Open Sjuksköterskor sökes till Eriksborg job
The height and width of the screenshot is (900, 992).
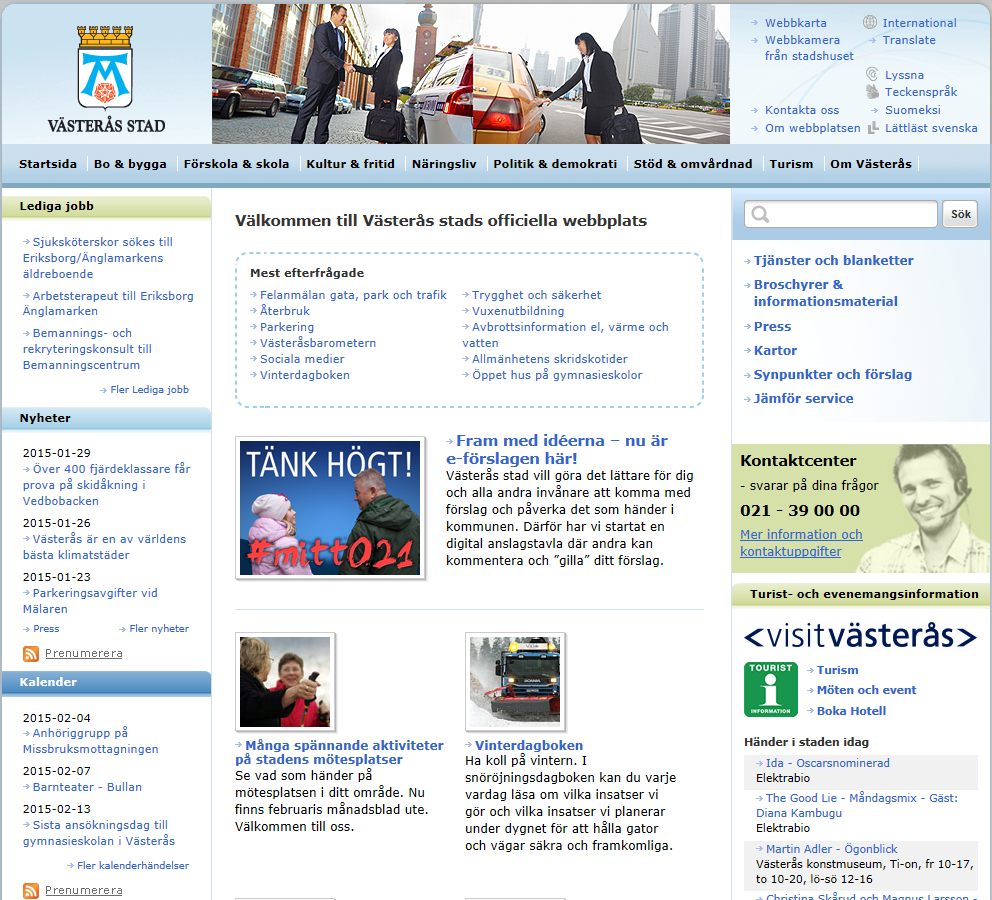pos(97,257)
